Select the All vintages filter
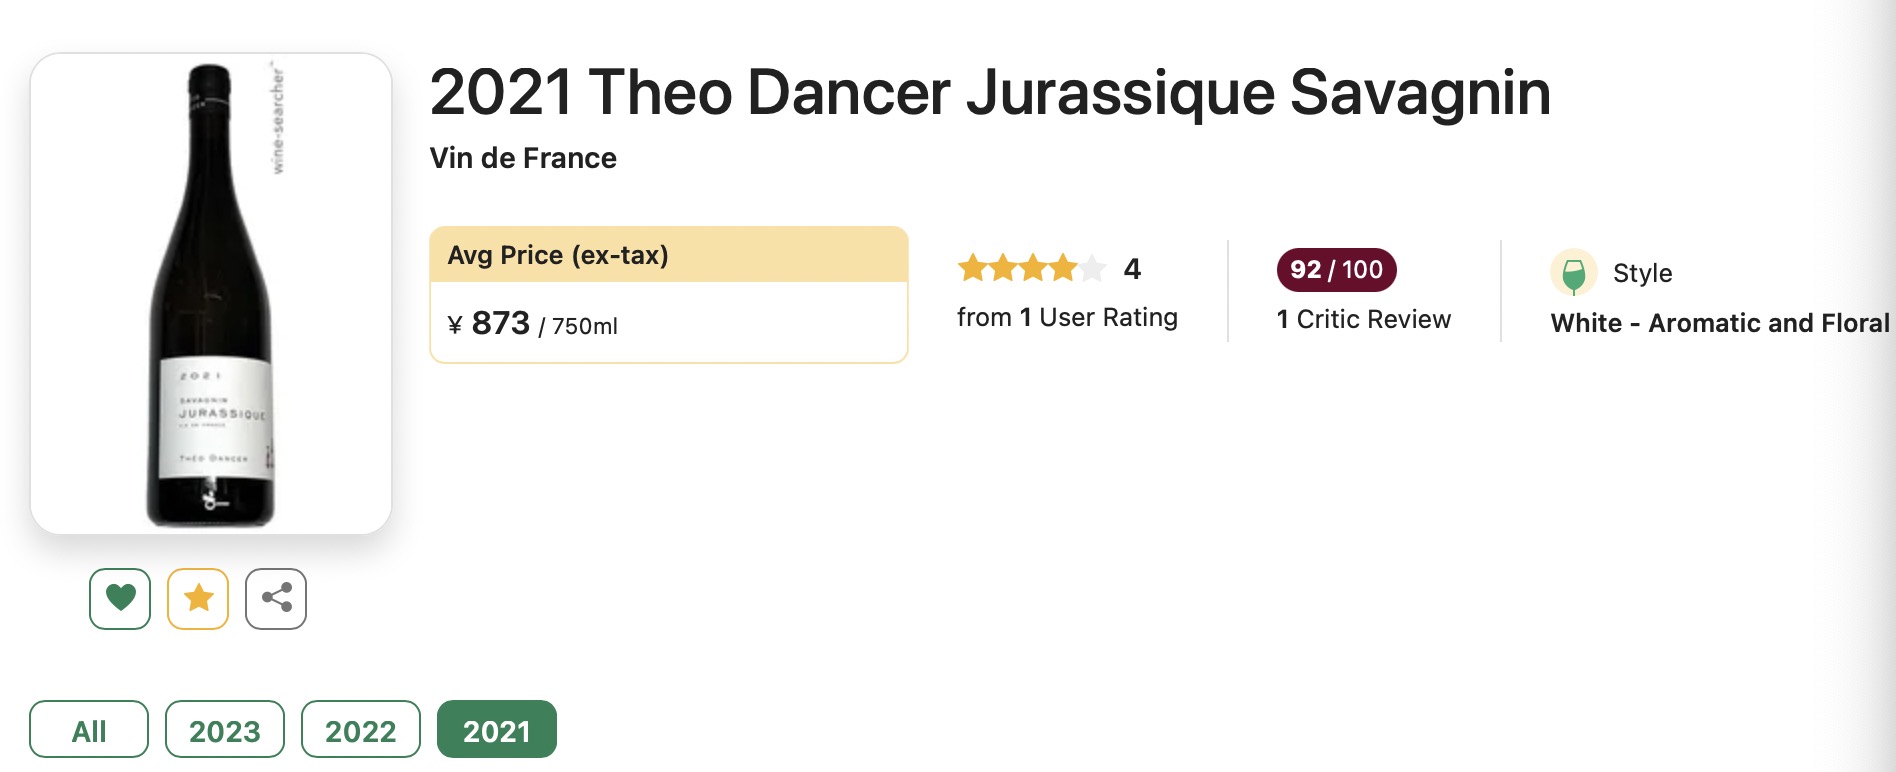The width and height of the screenshot is (1896, 772). pyautogui.click(x=89, y=730)
